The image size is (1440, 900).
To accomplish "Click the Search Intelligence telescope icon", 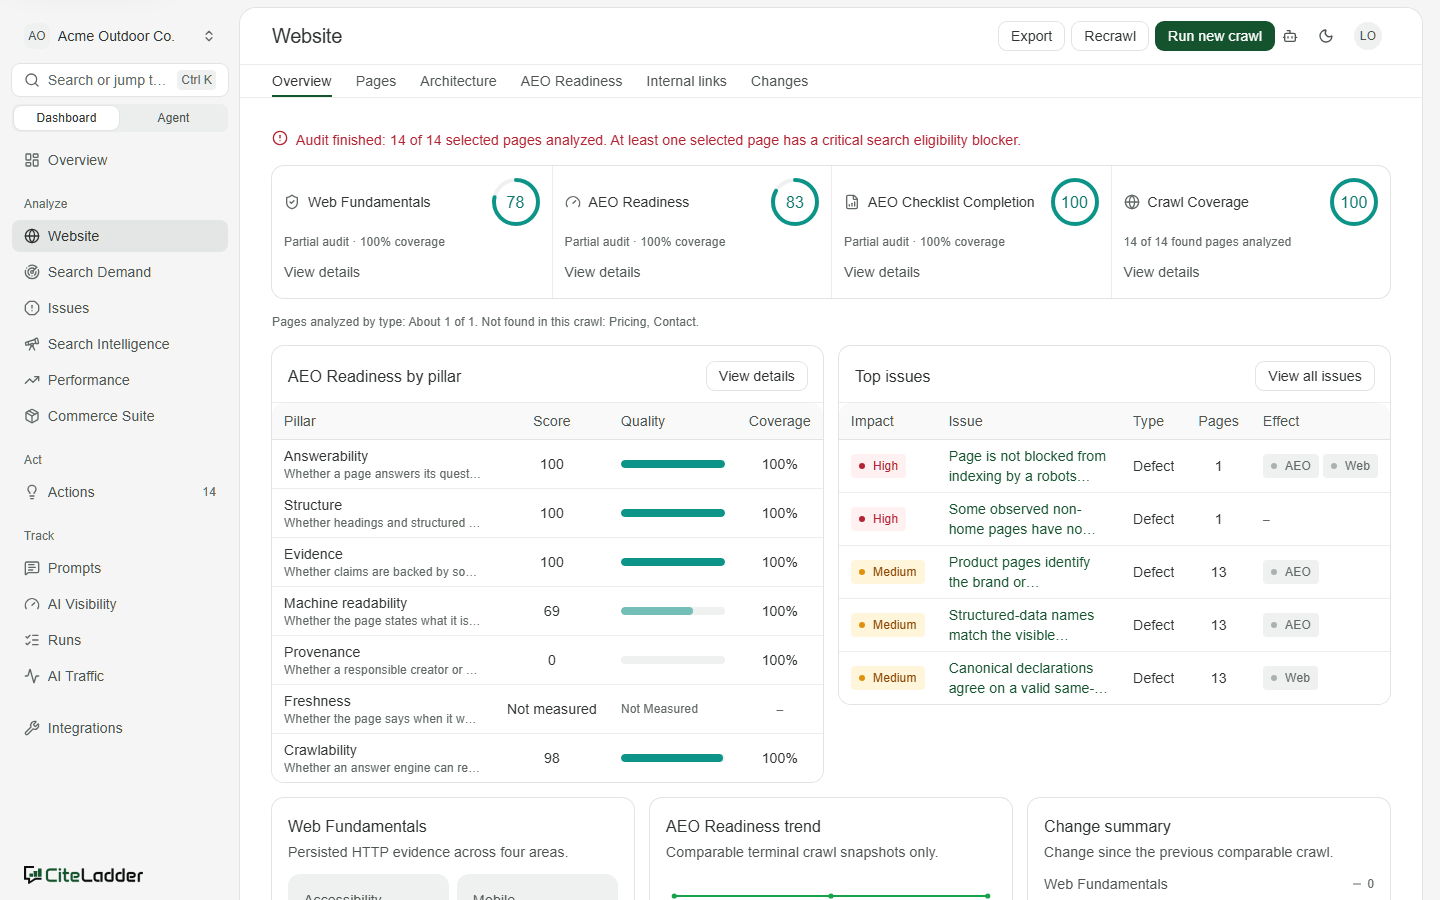I will [x=32, y=344].
